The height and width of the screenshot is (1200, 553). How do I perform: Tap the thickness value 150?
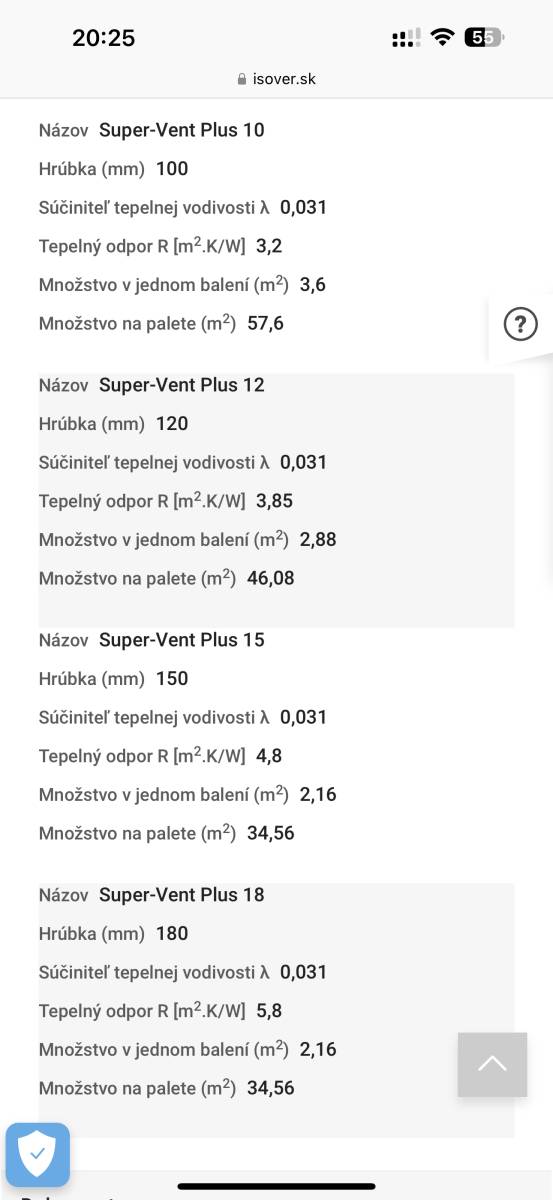tap(172, 679)
